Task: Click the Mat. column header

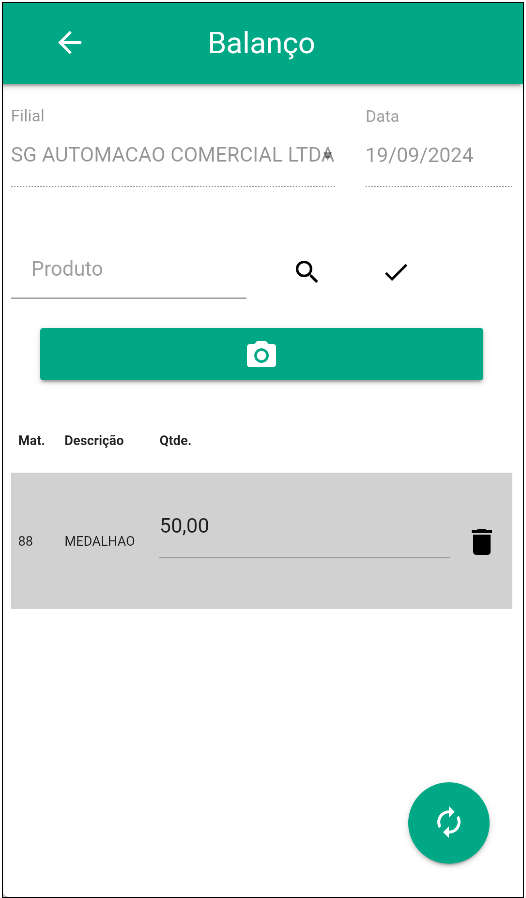Action: 32,440
